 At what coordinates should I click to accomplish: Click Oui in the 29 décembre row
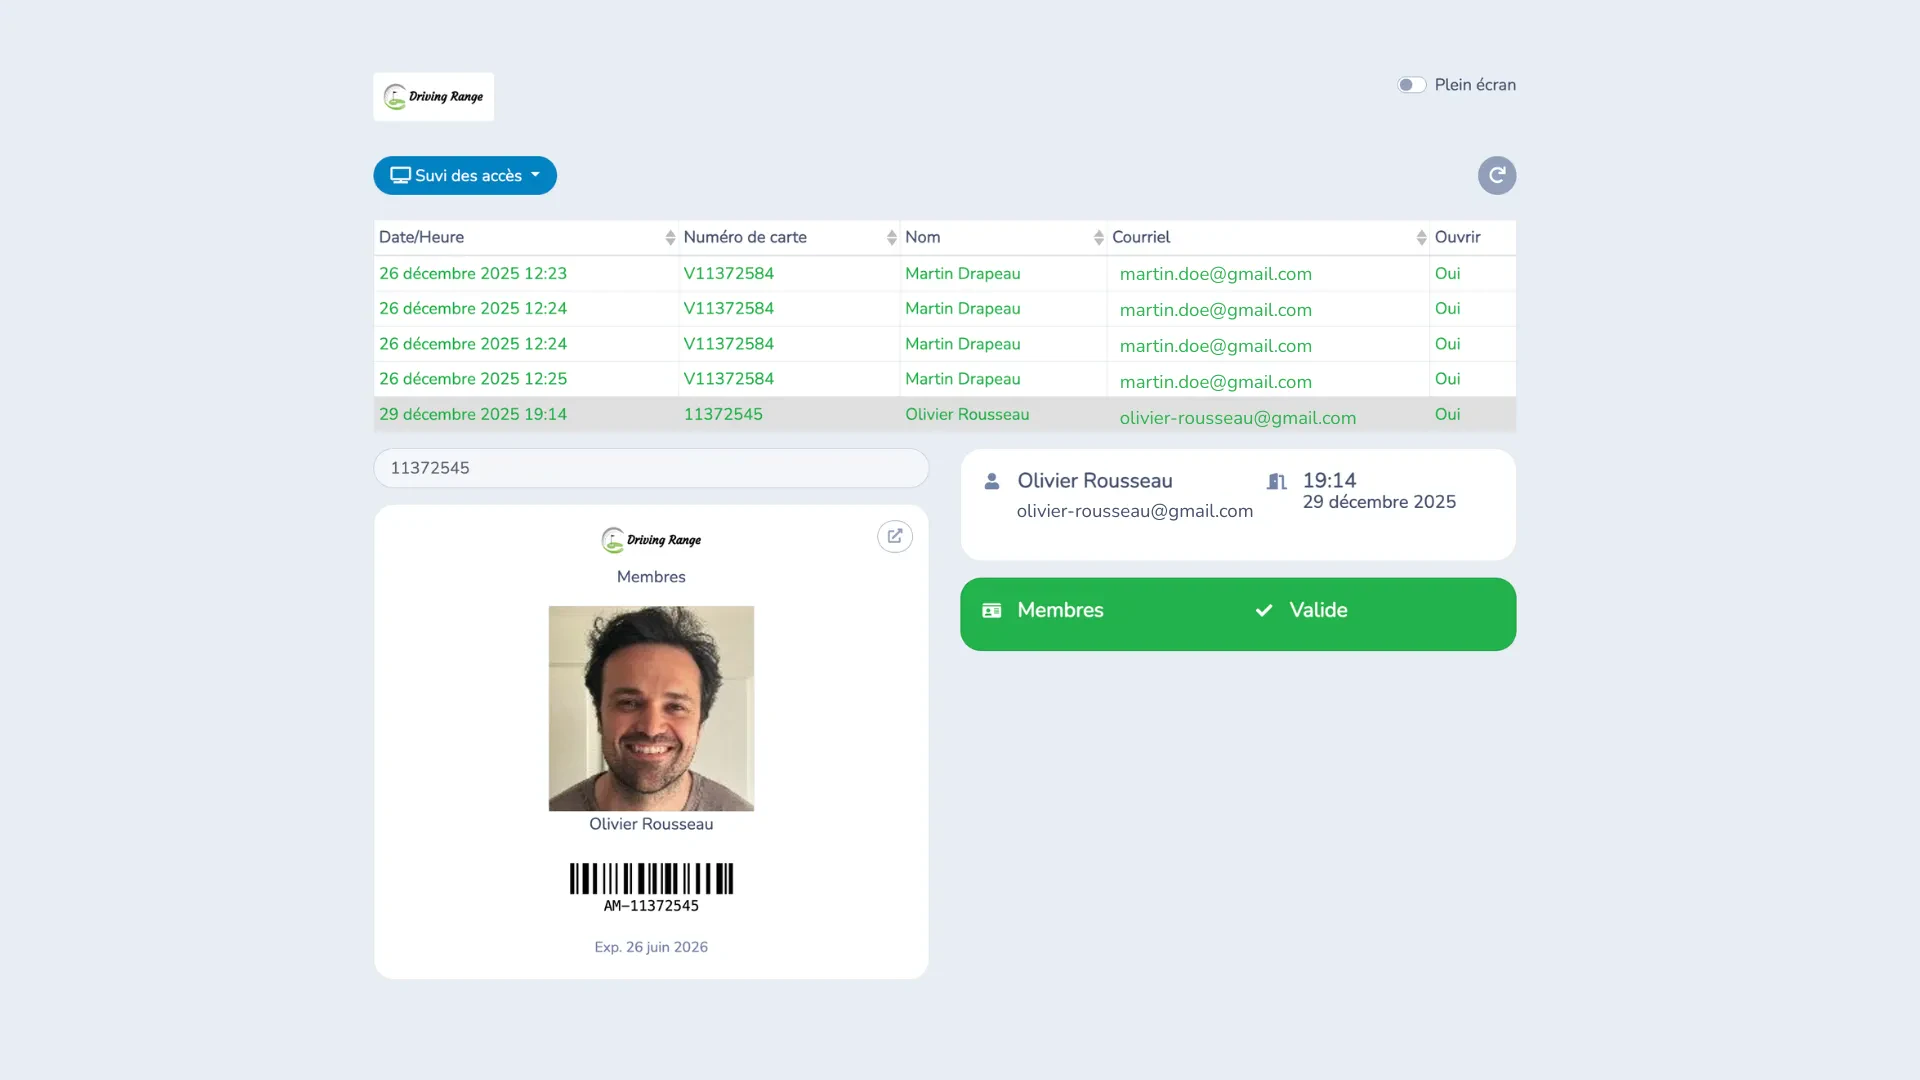1447,414
